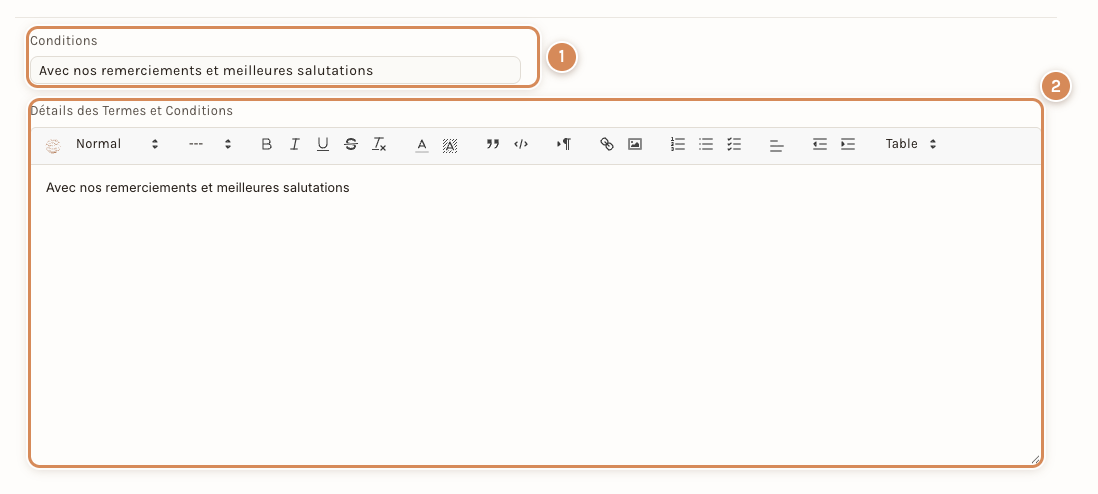Image resolution: width=1098 pixels, height=494 pixels.
Task: Clear text formatting
Action: pyautogui.click(x=379, y=144)
